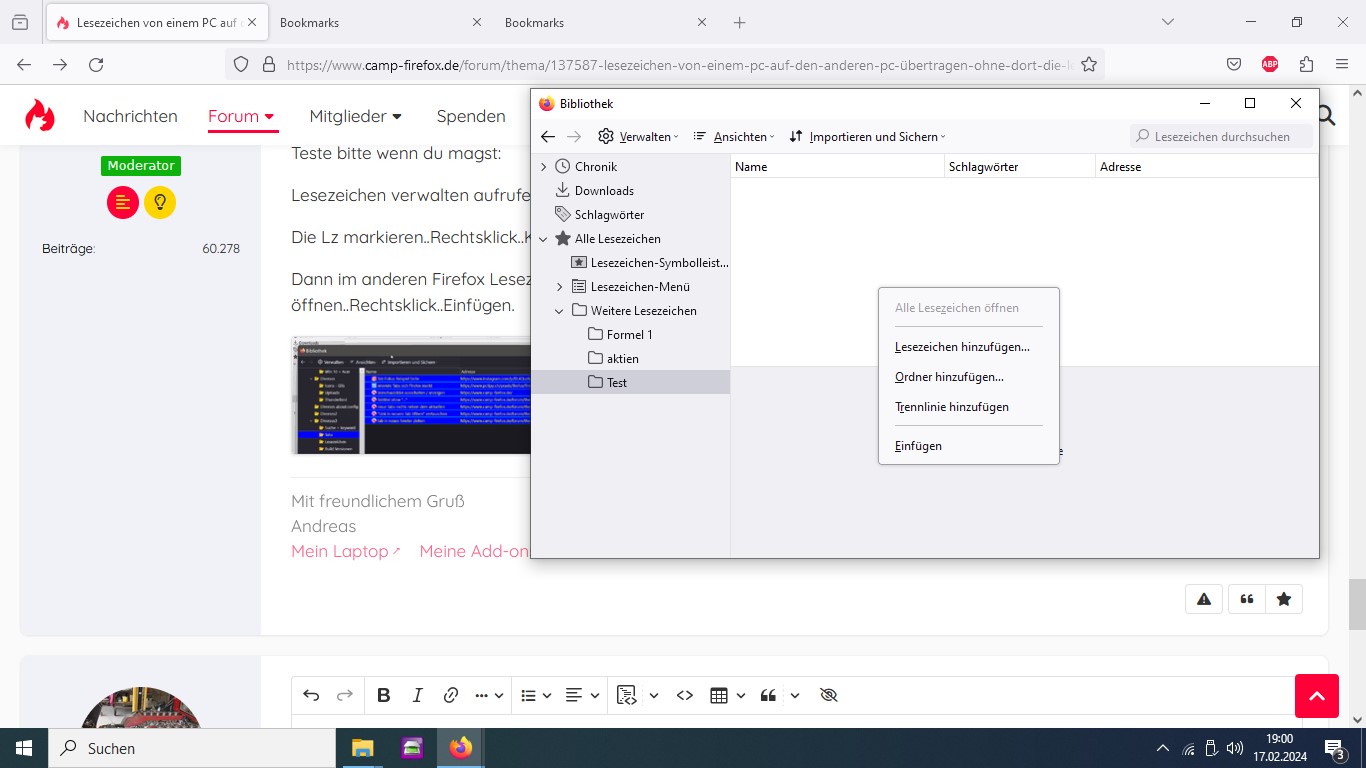
Task: Collapse the Weitere Lesezeichen folder
Action: (x=559, y=311)
